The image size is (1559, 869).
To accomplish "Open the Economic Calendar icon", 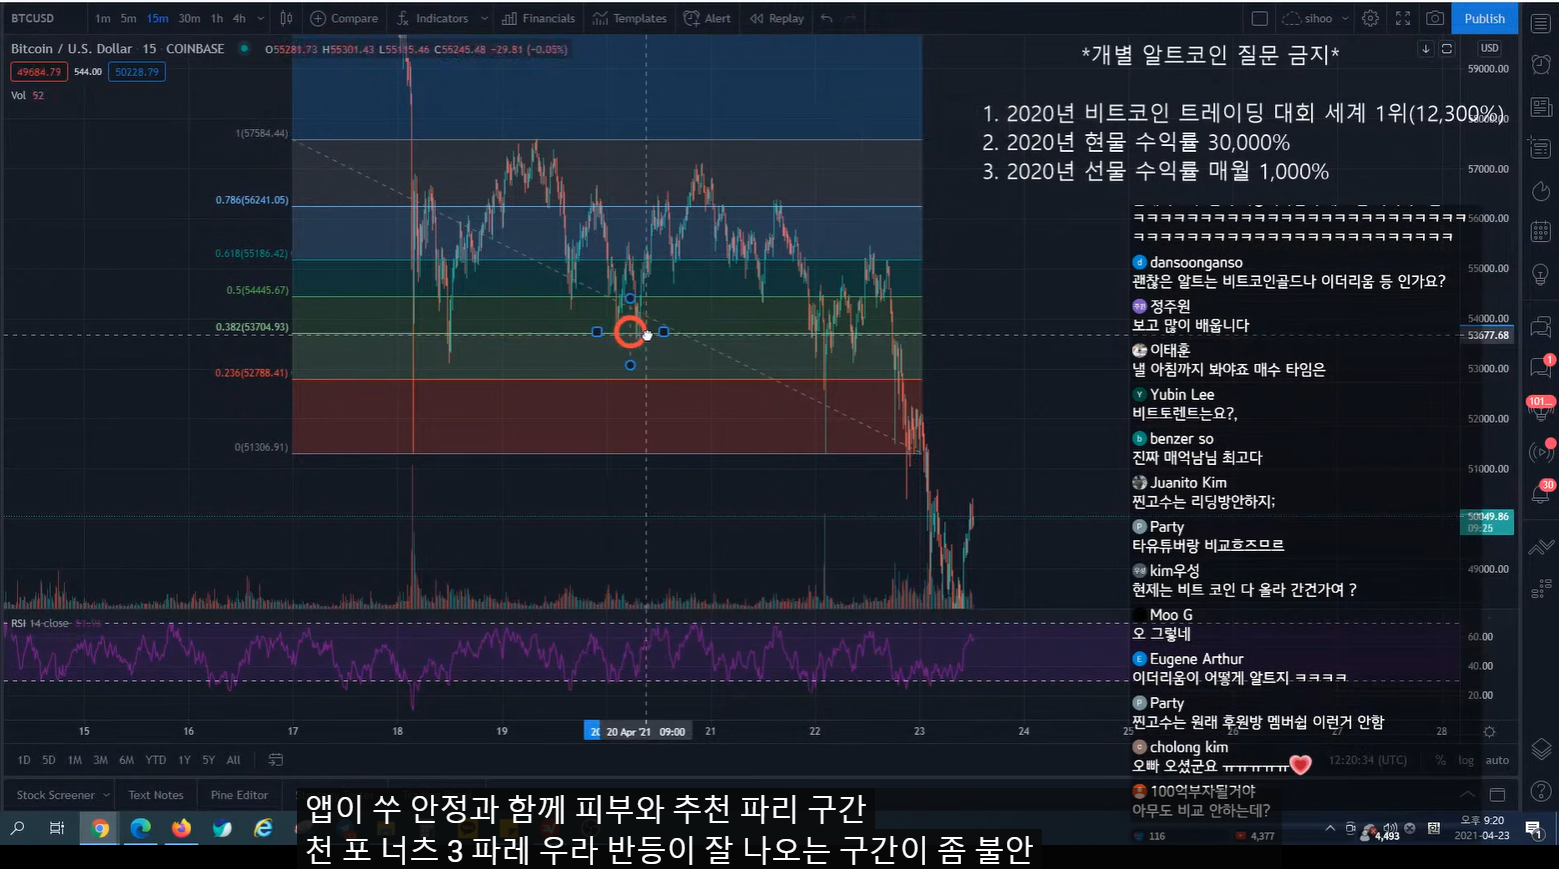I will click(1541, 232).
